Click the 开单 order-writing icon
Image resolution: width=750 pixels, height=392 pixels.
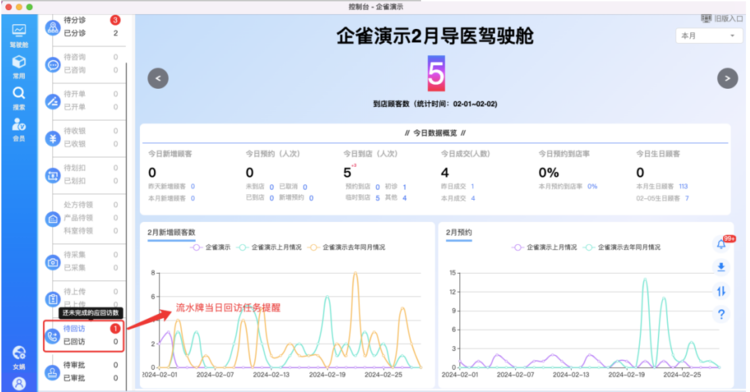(53, 101)
